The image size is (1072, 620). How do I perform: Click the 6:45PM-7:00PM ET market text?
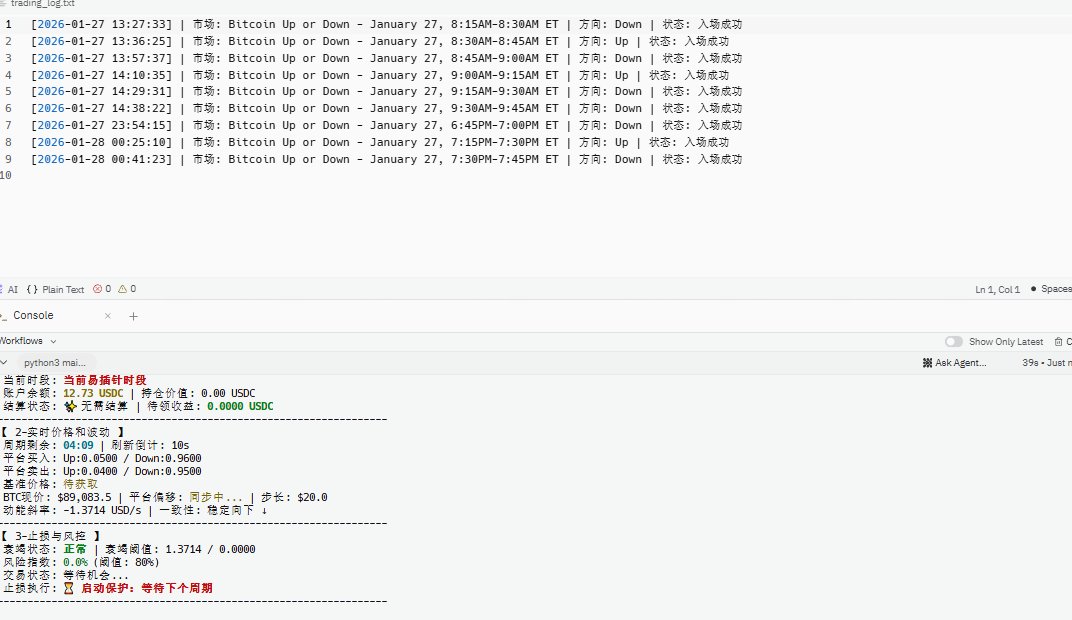[x=505, y=126]
